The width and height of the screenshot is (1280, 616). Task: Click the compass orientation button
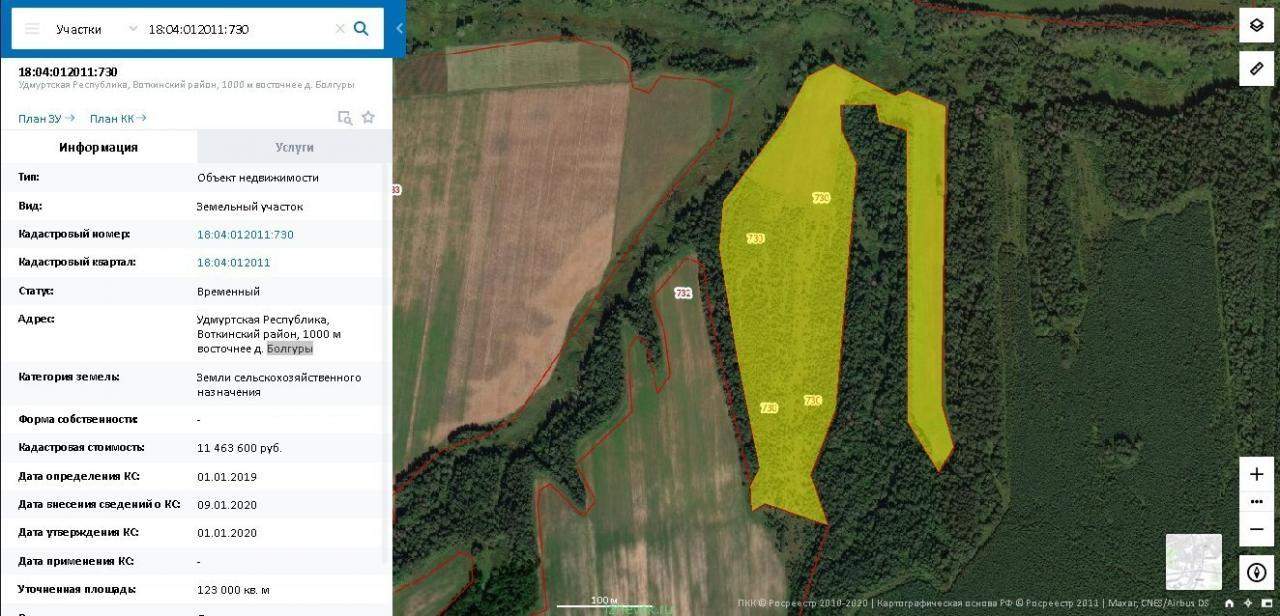click(1257, 573)
